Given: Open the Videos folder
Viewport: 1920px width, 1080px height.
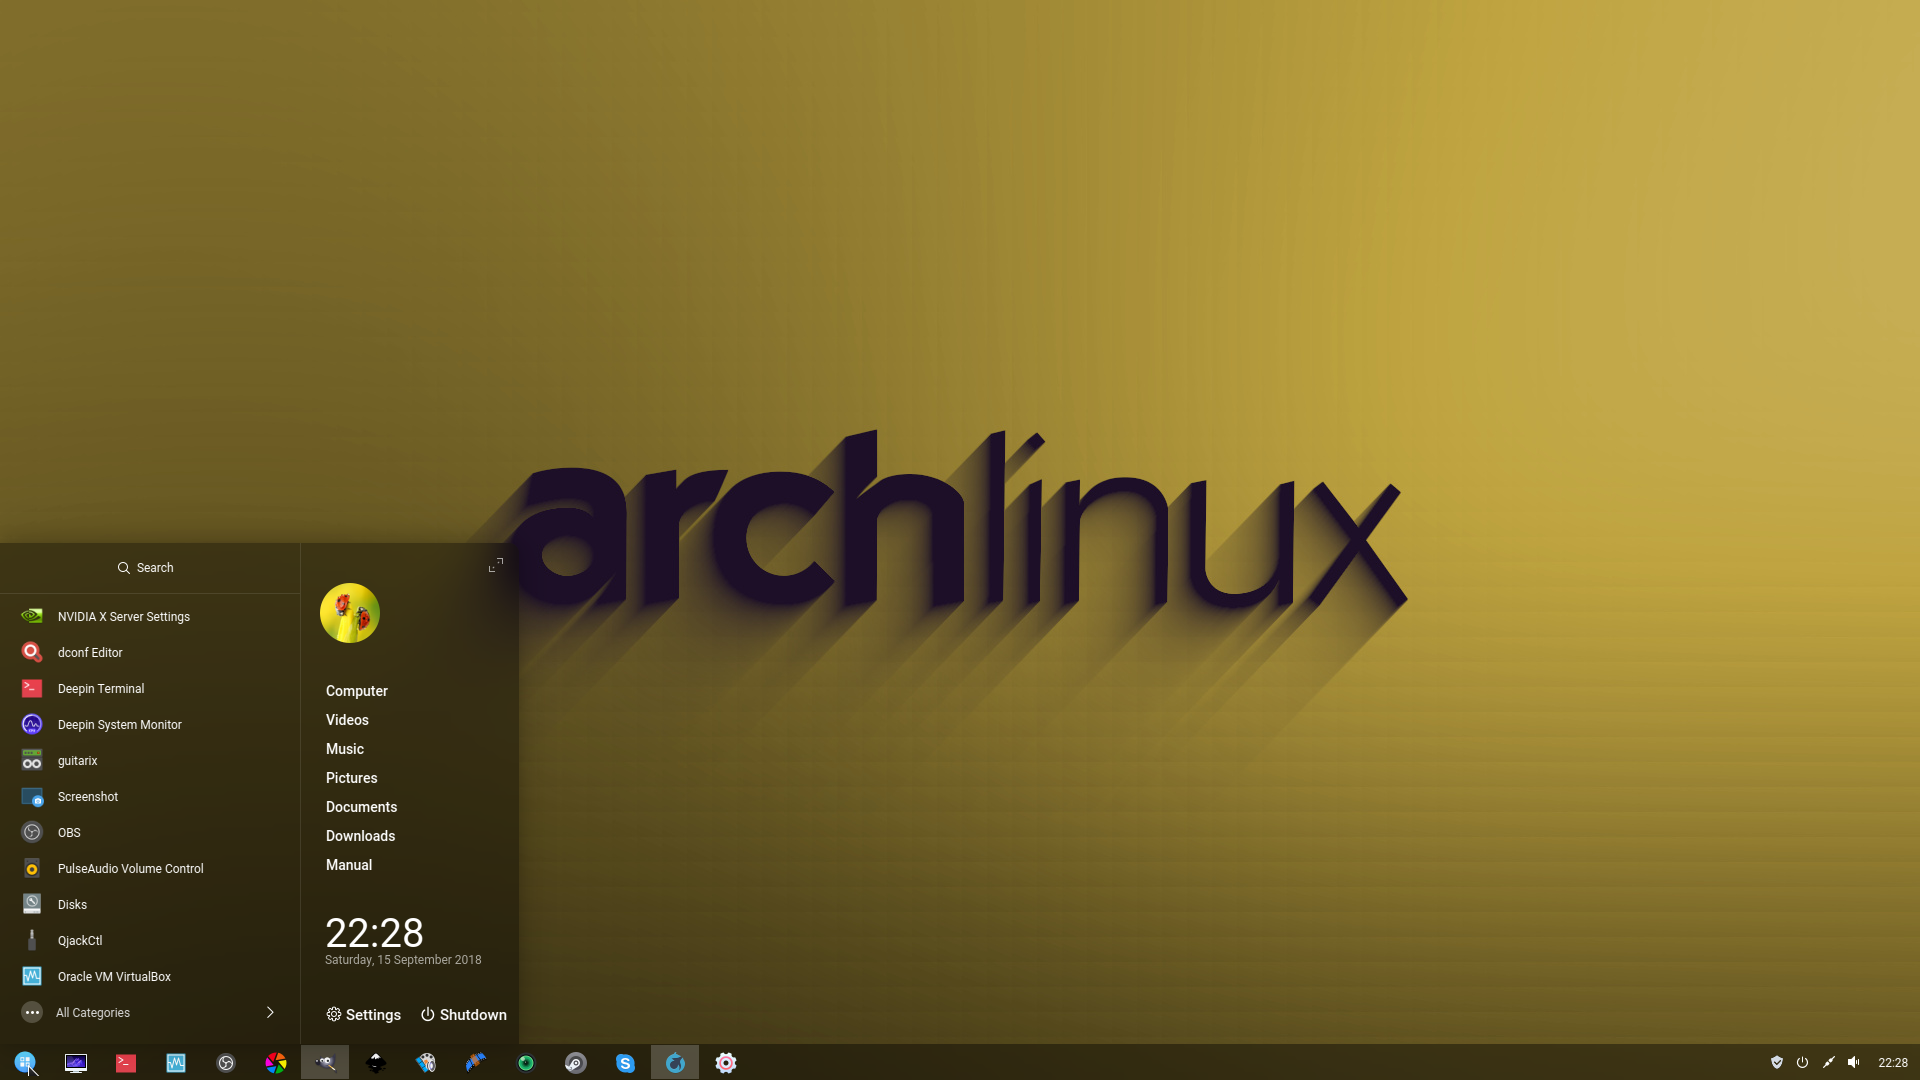Looking at the screenshot, I should tap(347, 720).
